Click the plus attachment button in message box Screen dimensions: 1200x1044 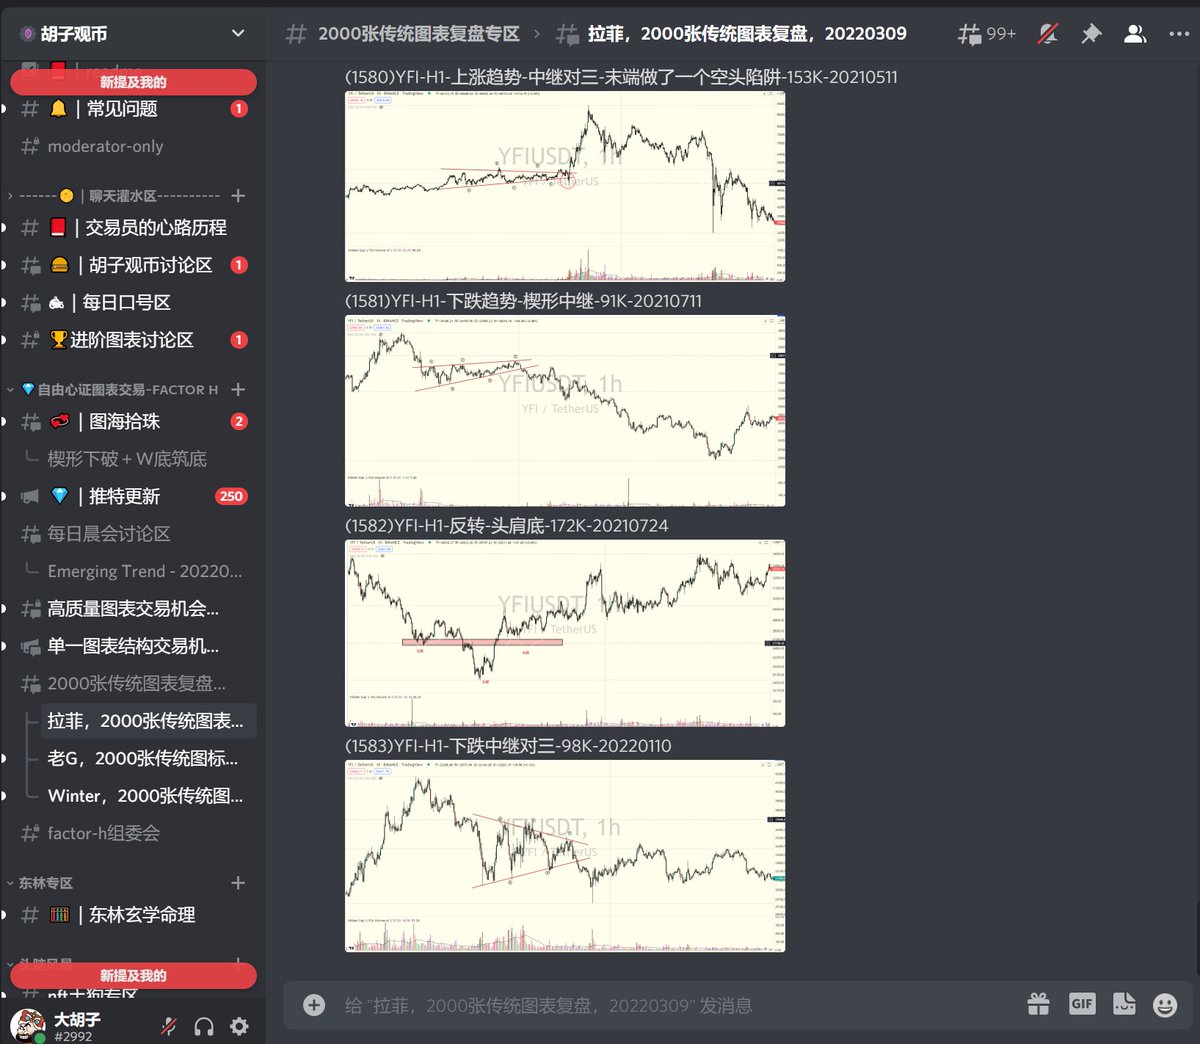[x=314, y=1005]
